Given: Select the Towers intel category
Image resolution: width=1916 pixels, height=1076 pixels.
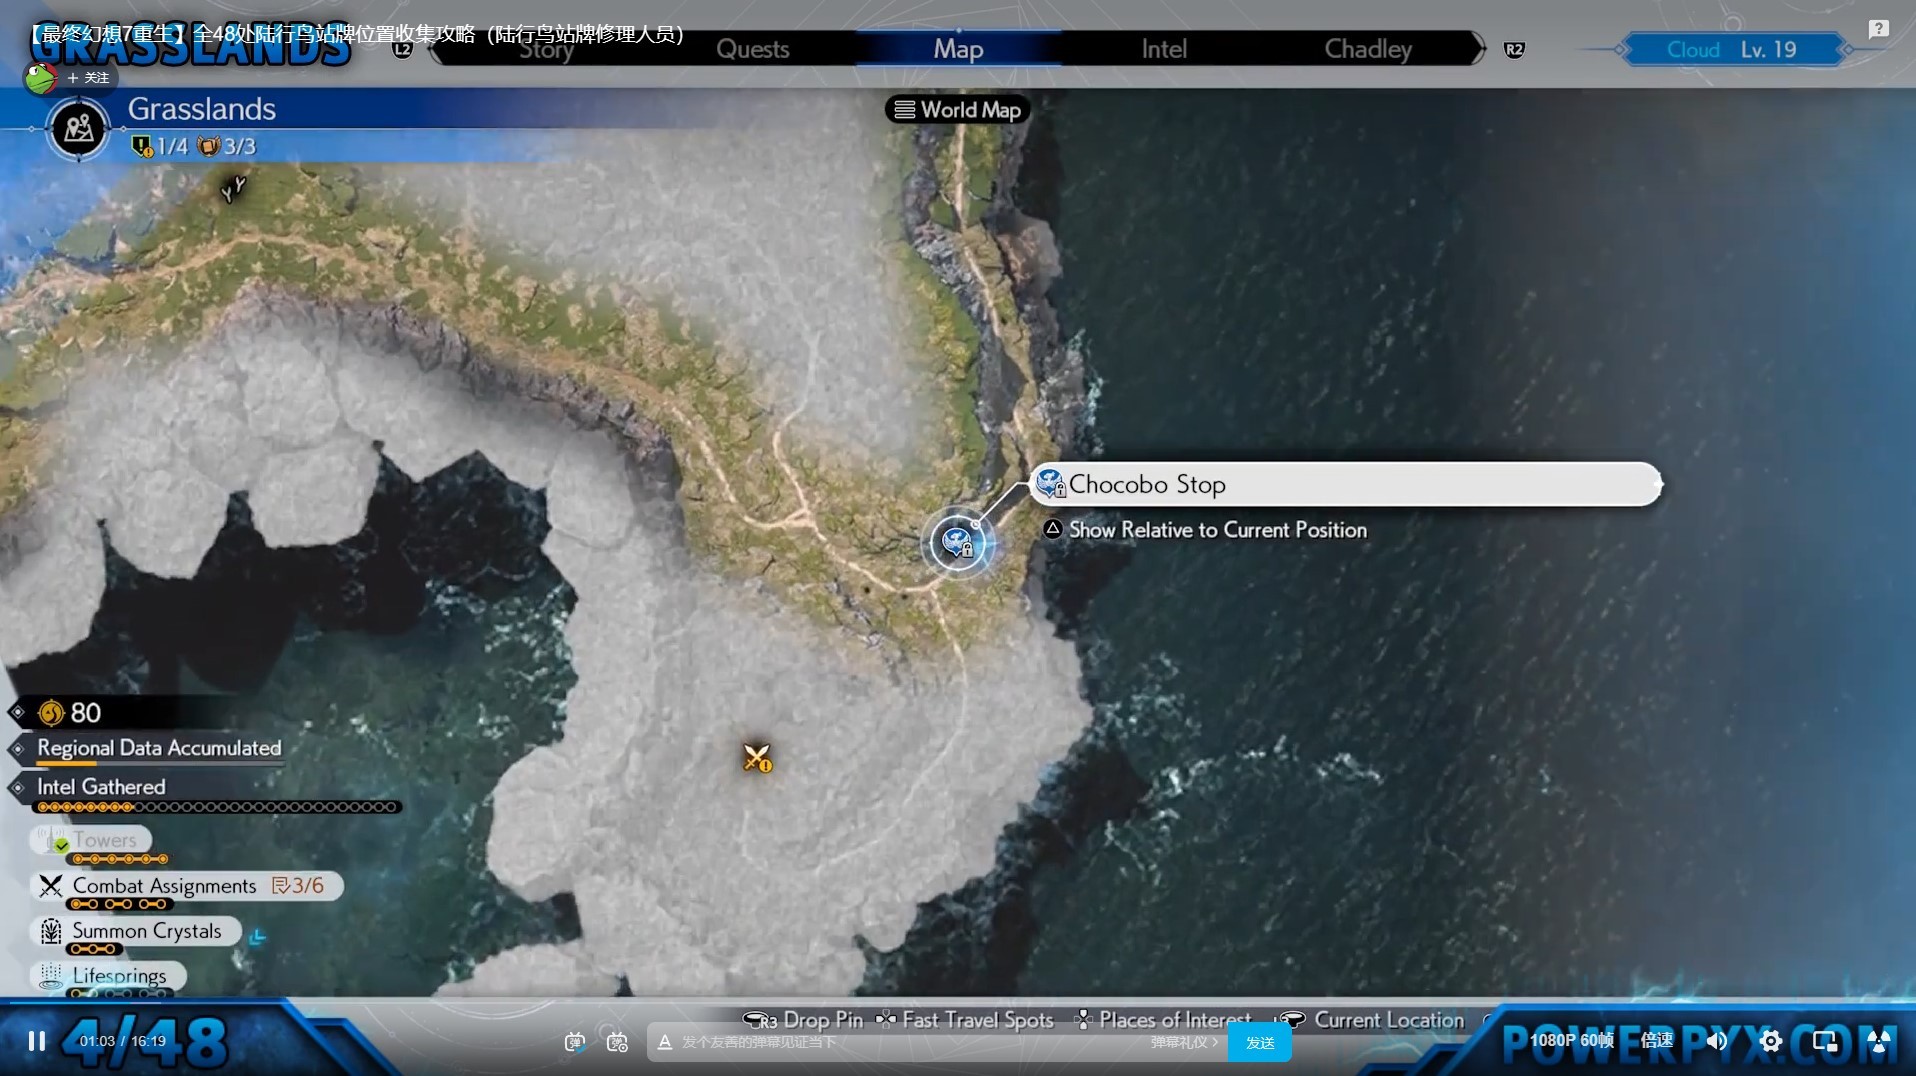Looking at the screenshot, I should tap(91, 840).
